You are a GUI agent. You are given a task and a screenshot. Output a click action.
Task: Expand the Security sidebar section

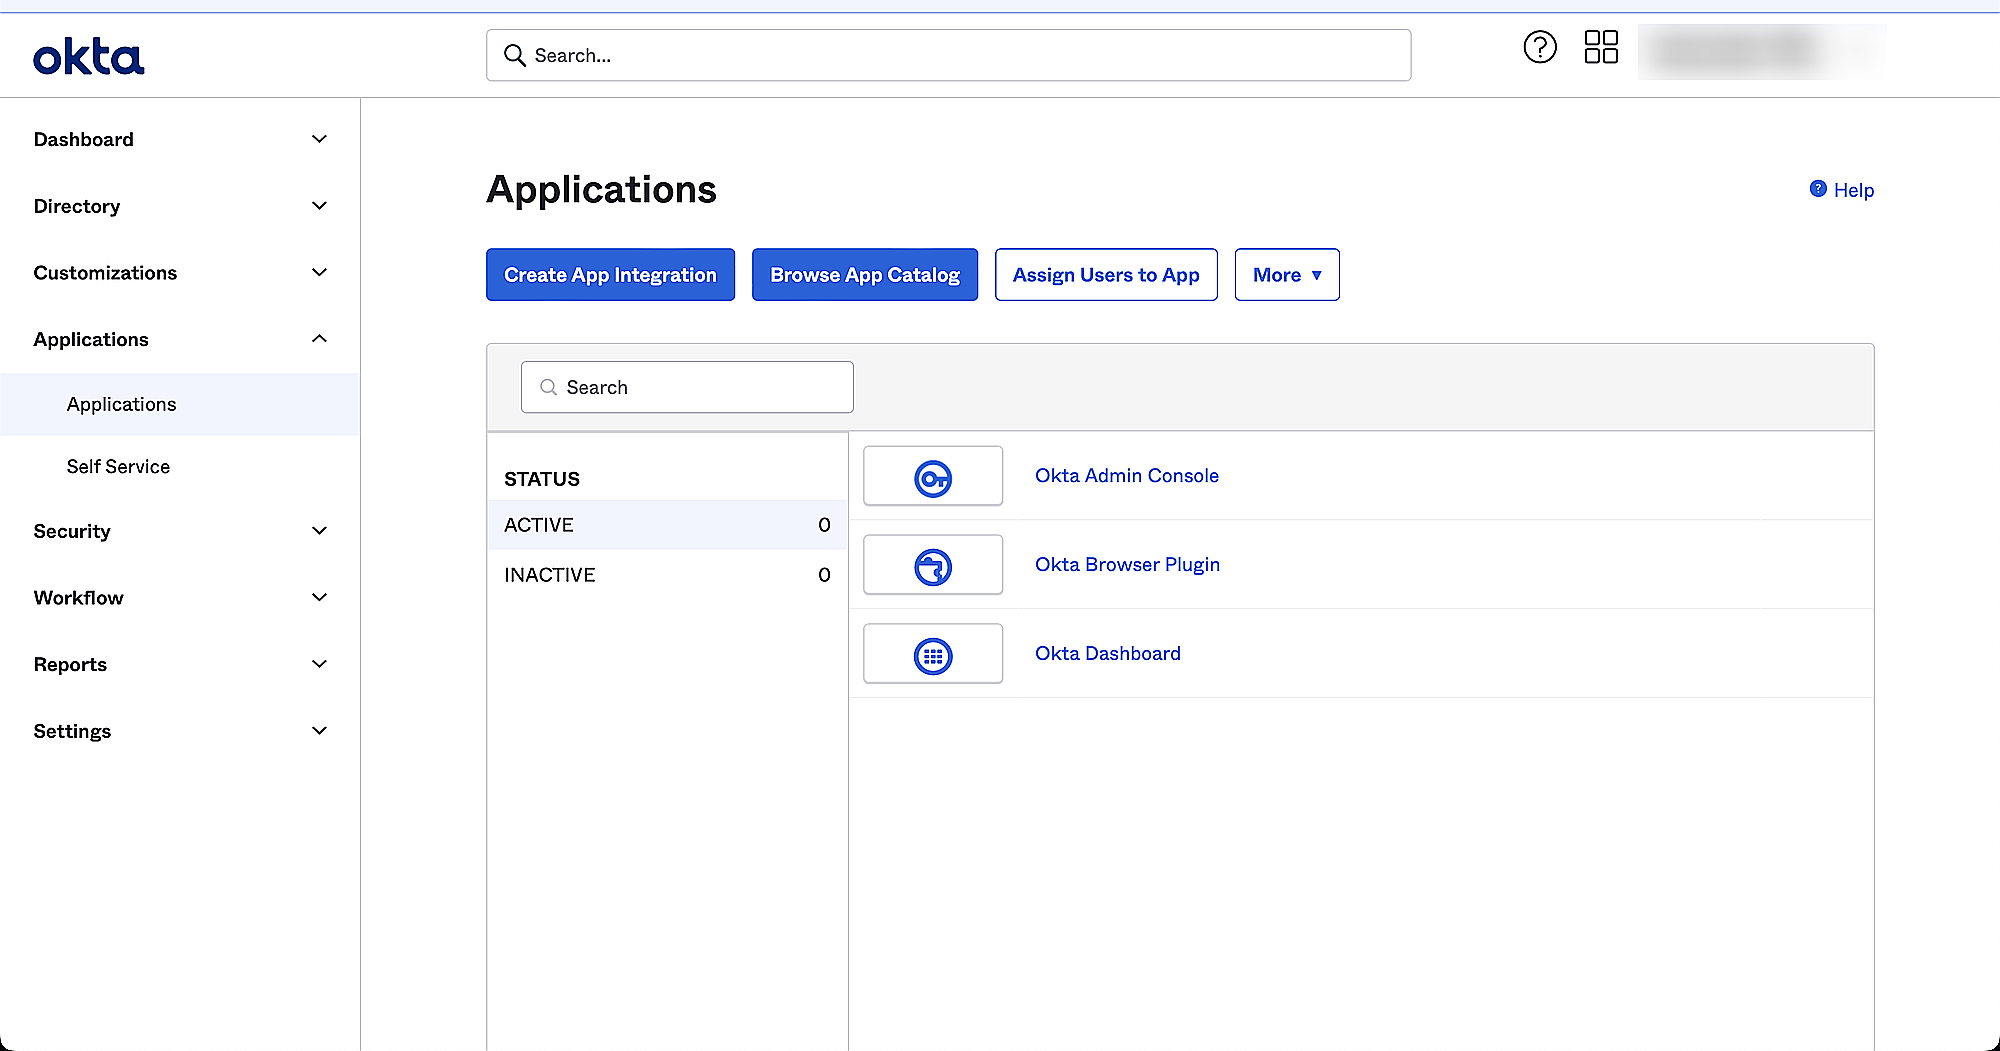click(319, 531)
